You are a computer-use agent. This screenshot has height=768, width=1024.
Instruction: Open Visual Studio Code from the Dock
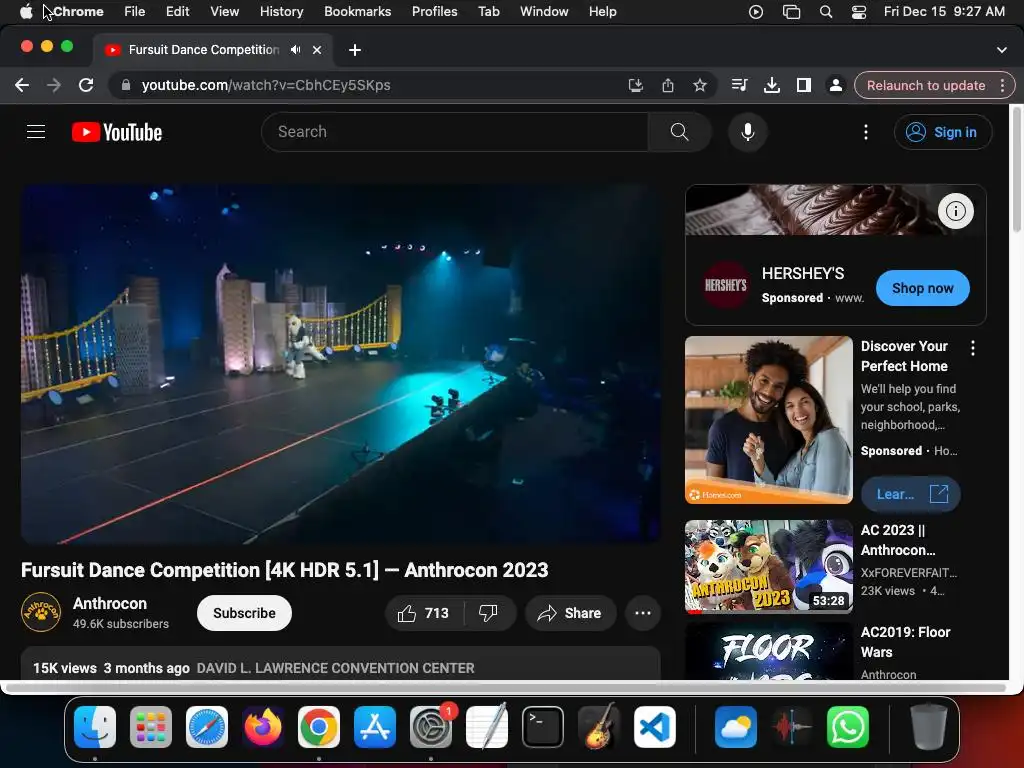coord(655,727)
